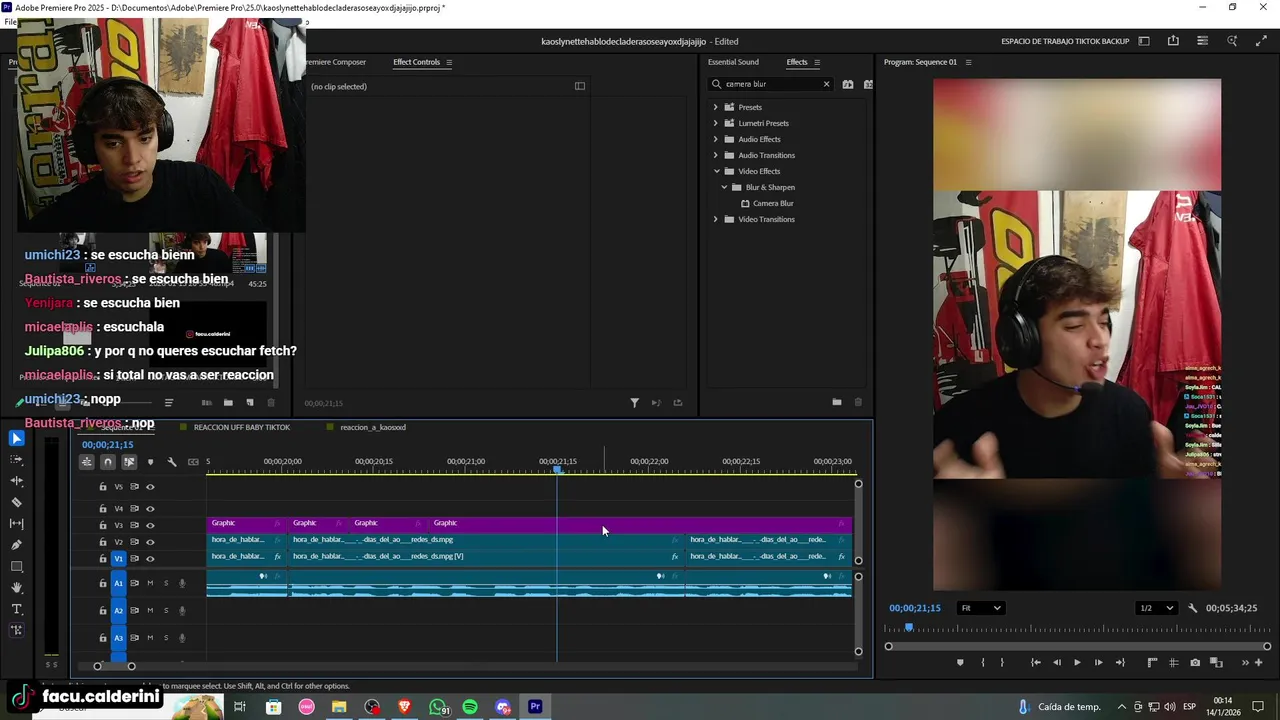Screen dimensions: 1280x720
Task: Open Timeline Display Settings wrench
Action: click(x=172, y=462)
